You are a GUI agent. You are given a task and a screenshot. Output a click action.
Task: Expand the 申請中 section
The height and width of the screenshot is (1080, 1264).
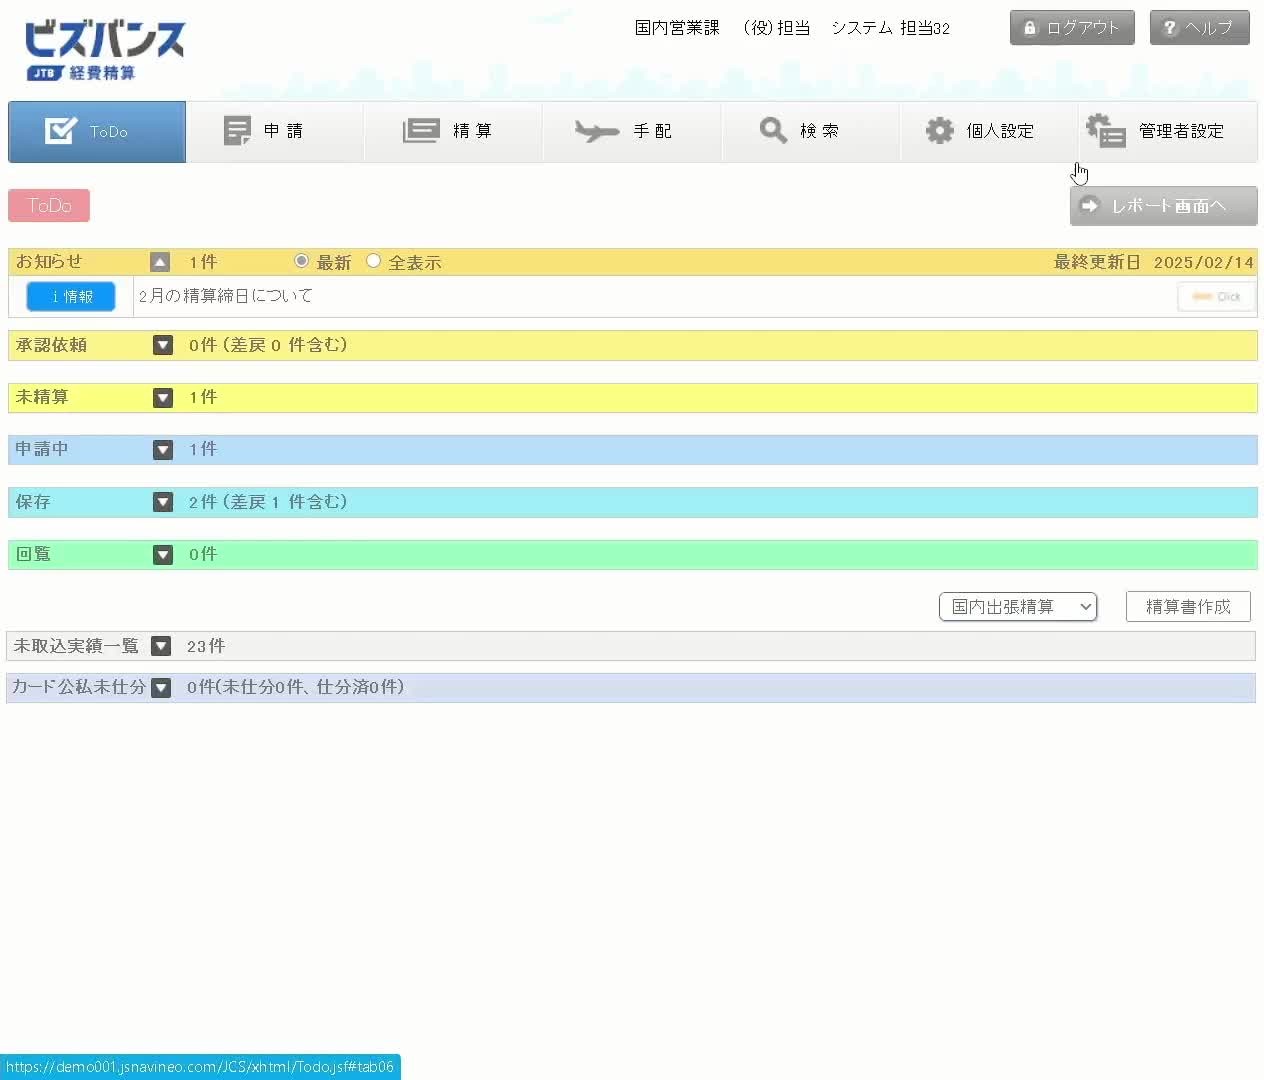(x=163, y=450)
